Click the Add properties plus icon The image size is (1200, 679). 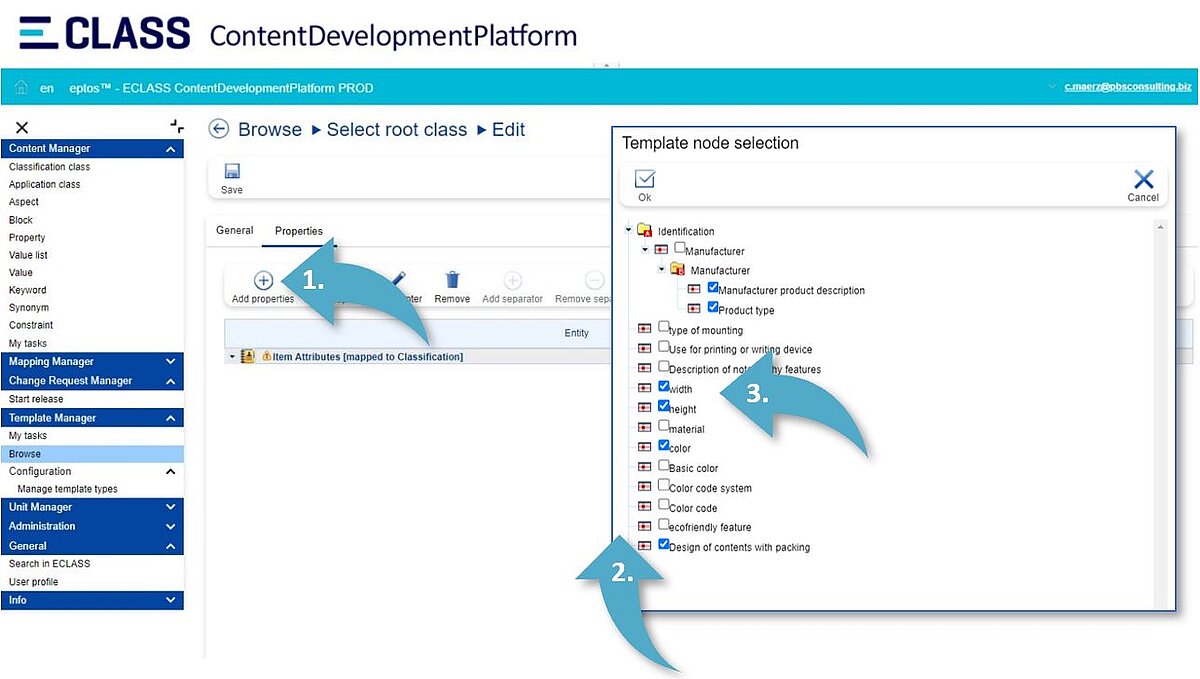[x=263, y=281]
